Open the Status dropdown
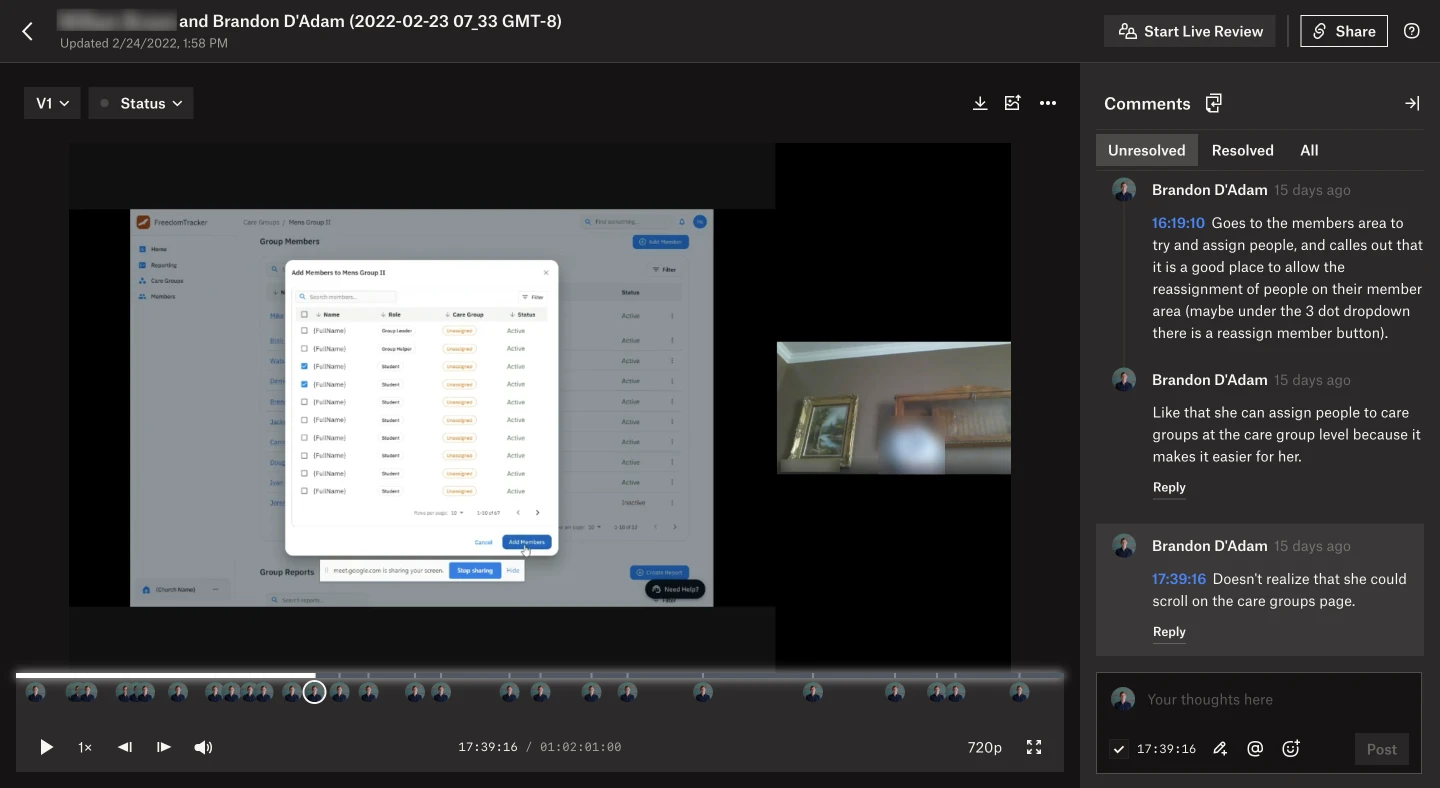Image resolution: width=1440 pixels, height=788 pixels. click(x=140, y=103)
